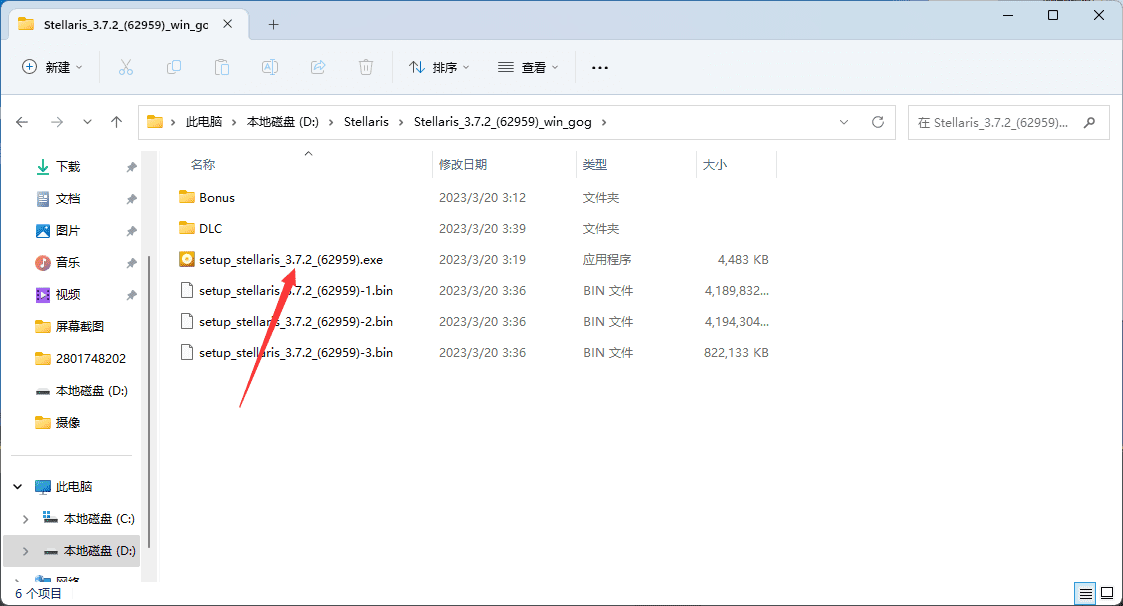Click the navigation pane scrollbar
1123x606 pixels.
(148, 401)
